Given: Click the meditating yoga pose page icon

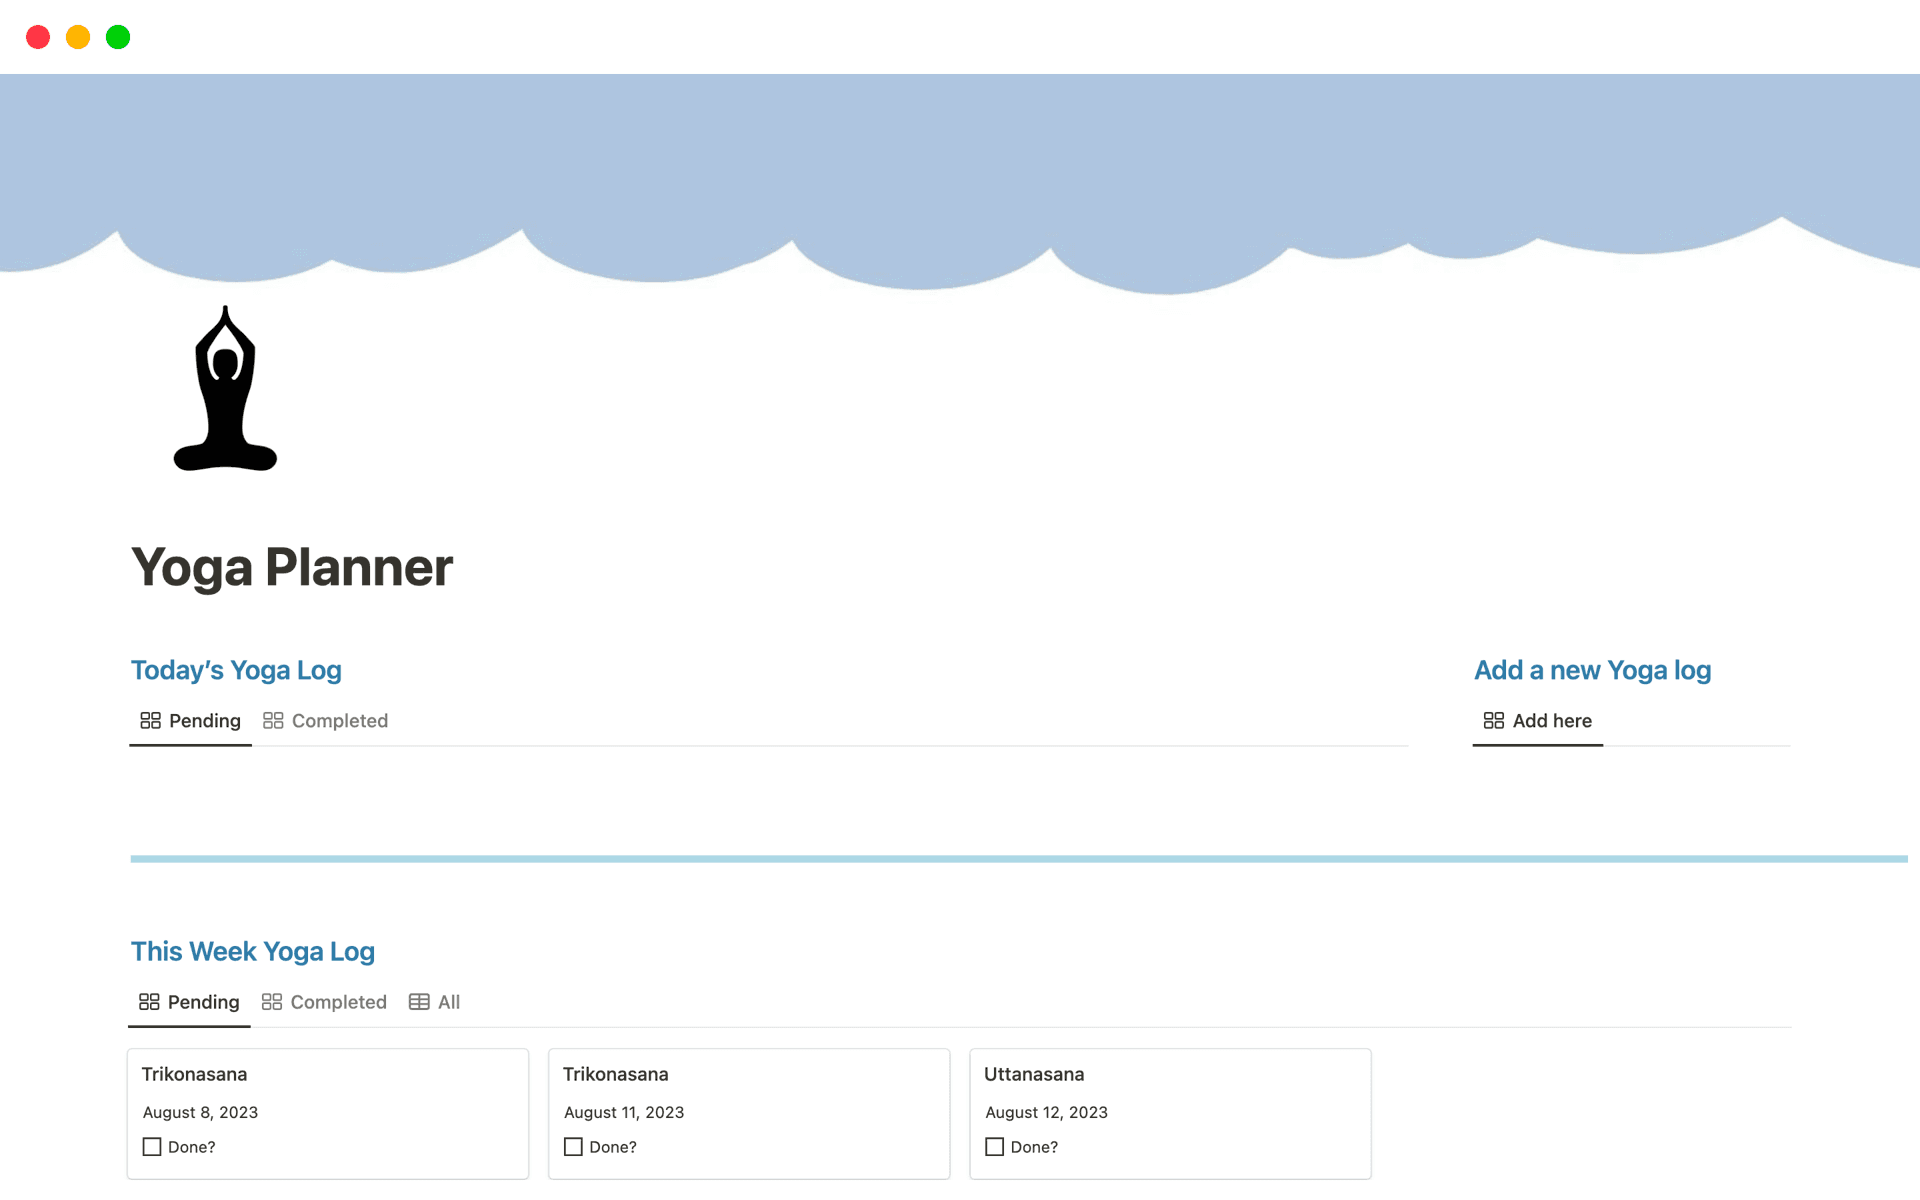Looking at the screenshot, I should tap(225, 390).
